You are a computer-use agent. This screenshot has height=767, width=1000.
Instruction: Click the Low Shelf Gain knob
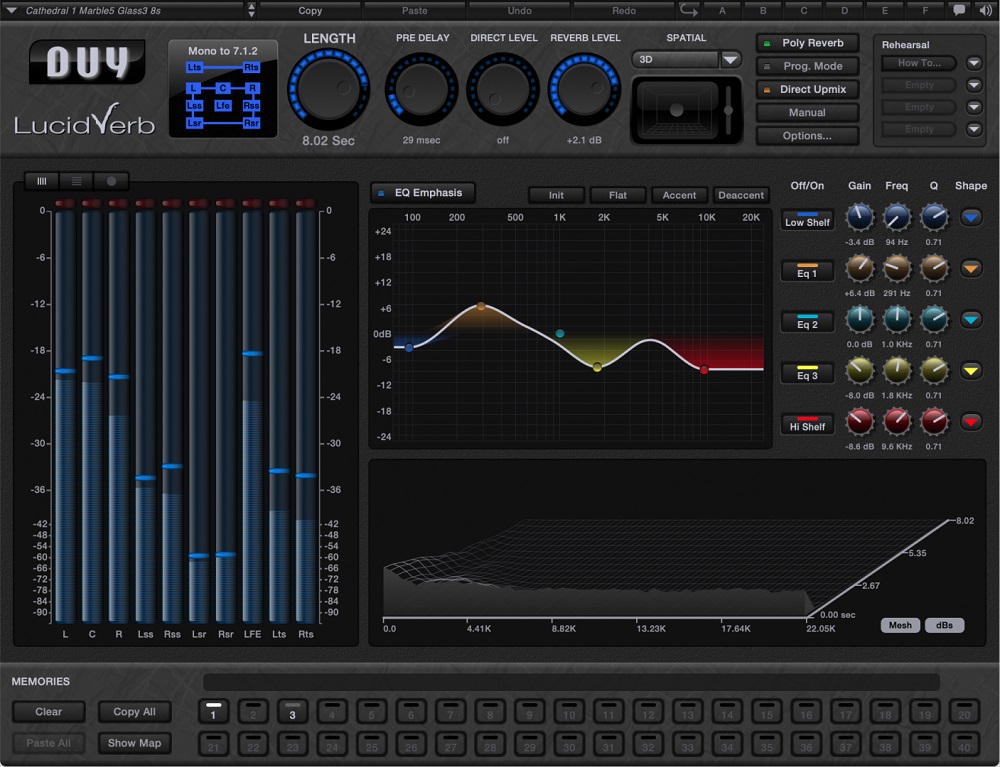point(859,218)
